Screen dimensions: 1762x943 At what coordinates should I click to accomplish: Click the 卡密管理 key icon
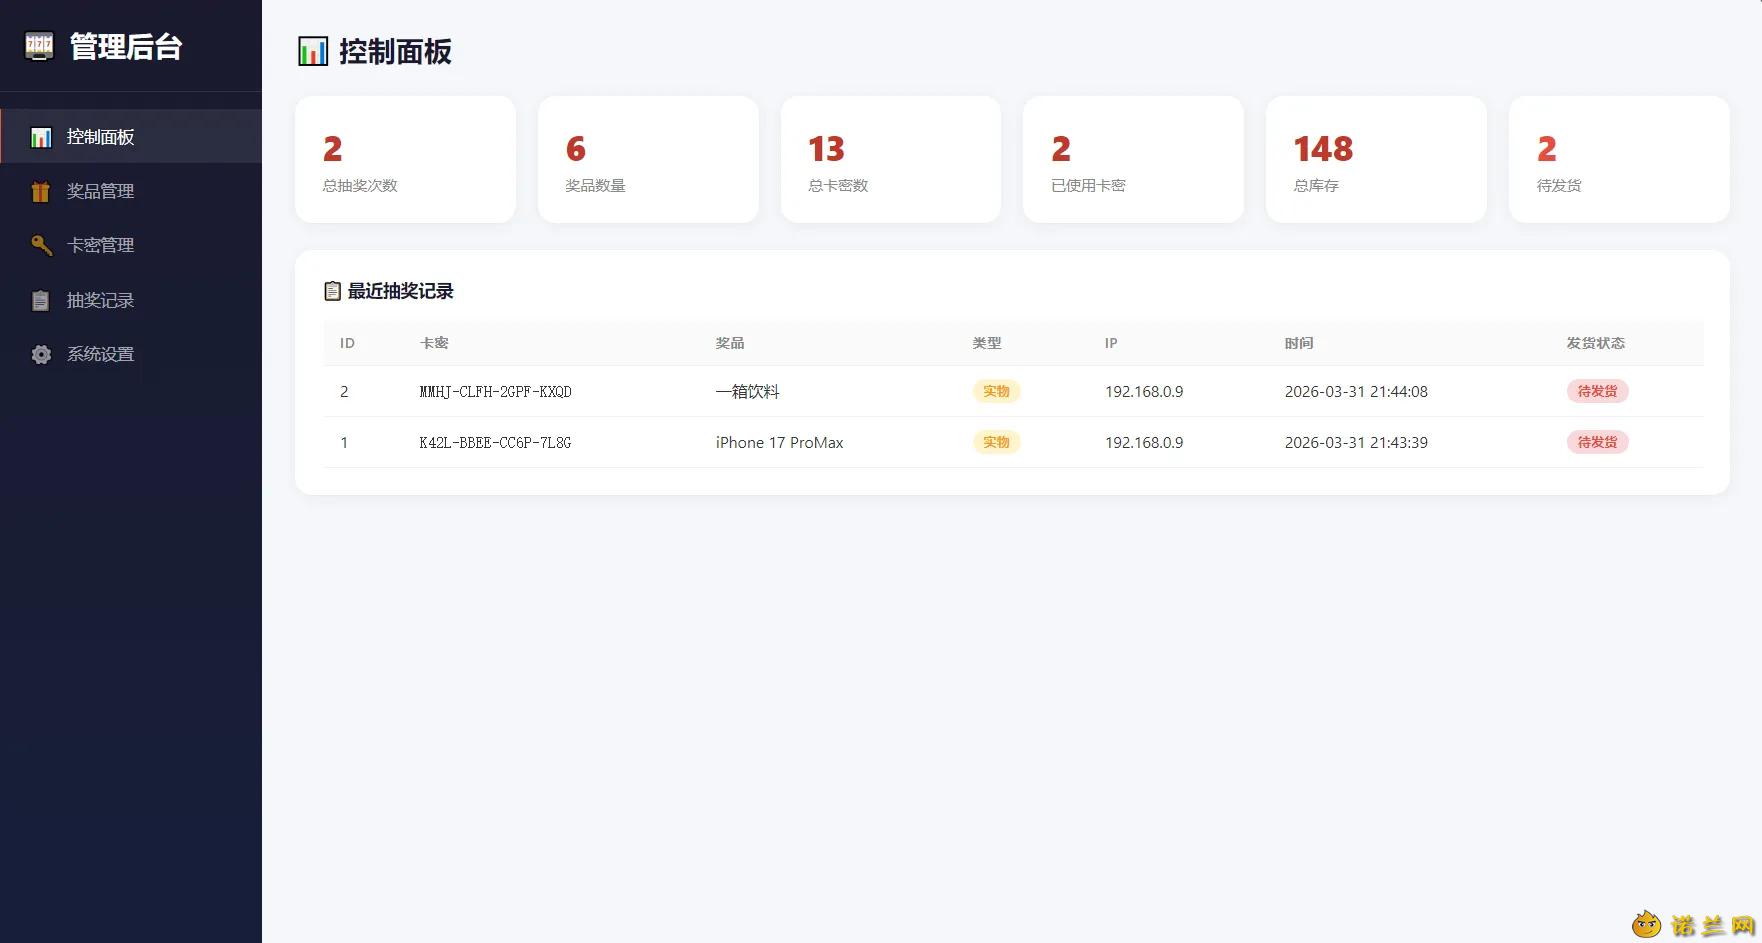(x=41, y=245)
